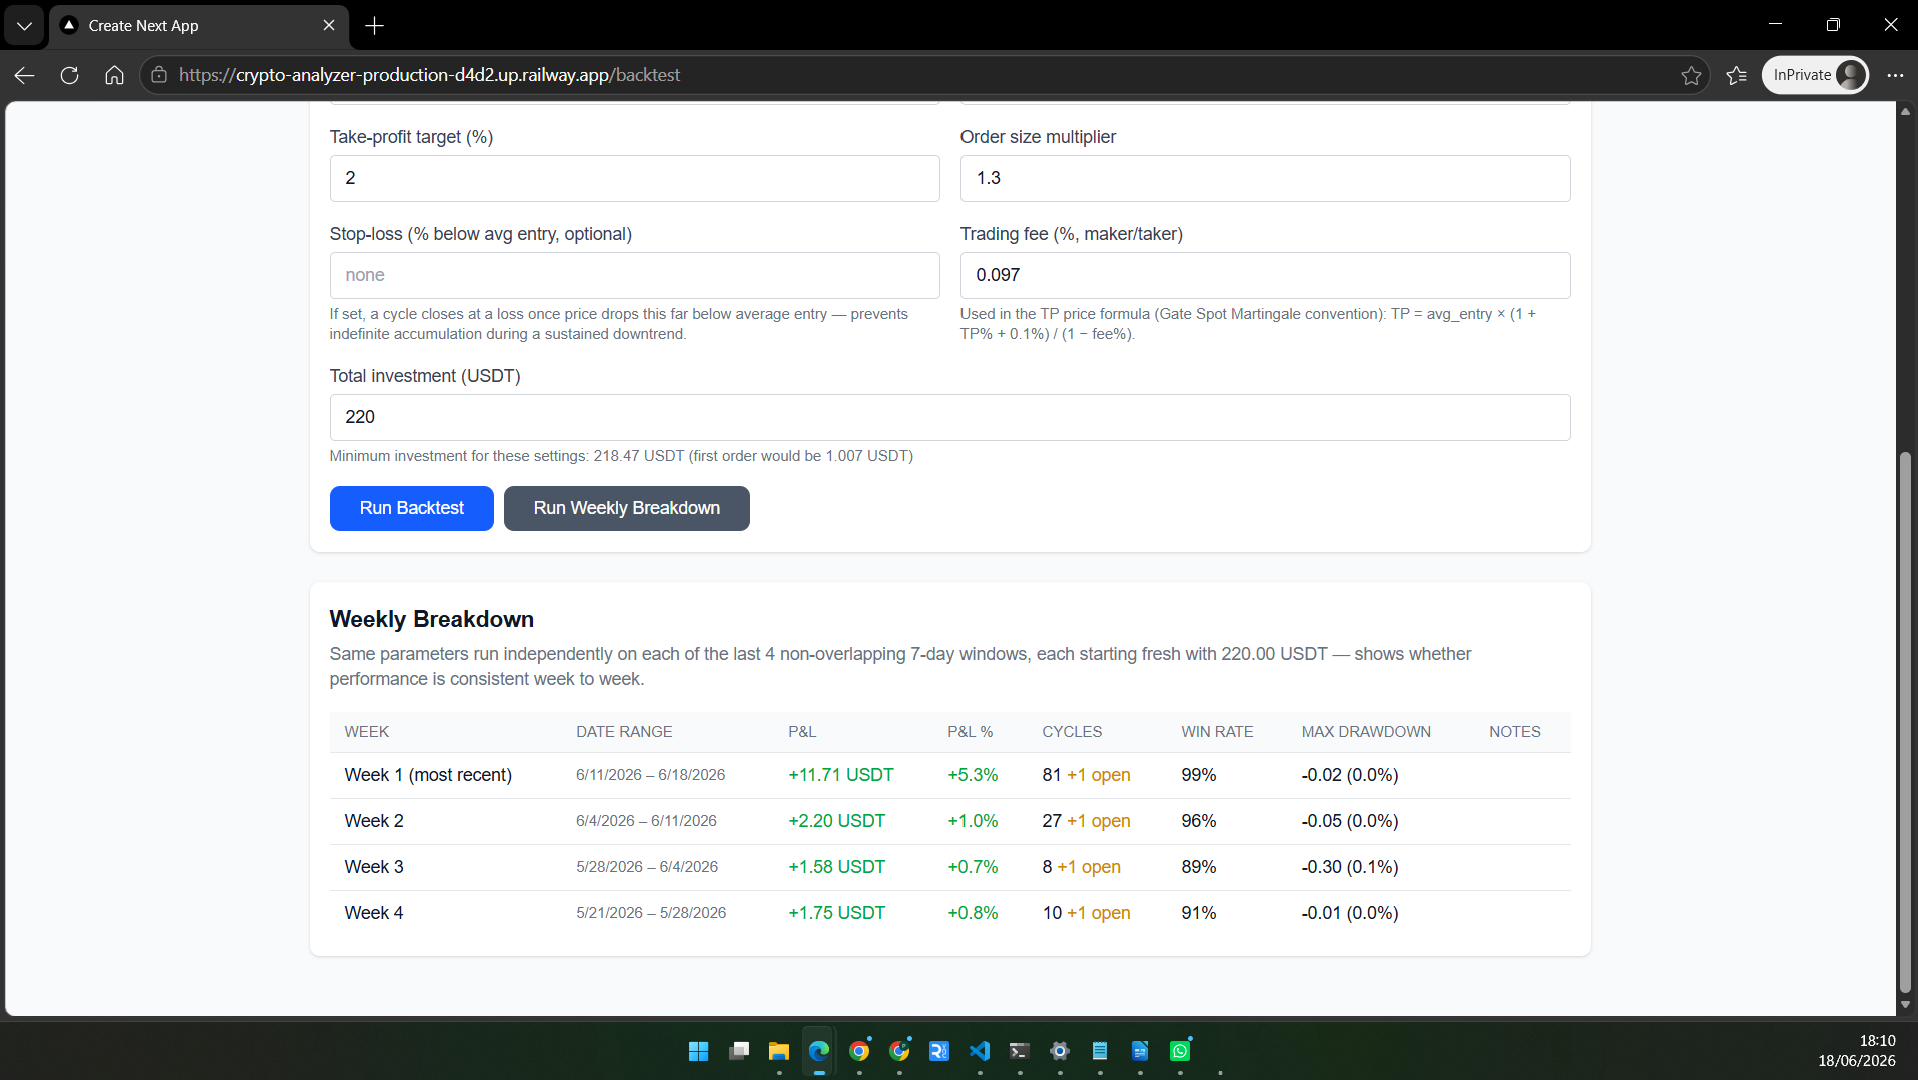The height and width of the screenshot is (1080, 1918).
Task: Focus the Stop-loss input field
Action: coord(634,275)
